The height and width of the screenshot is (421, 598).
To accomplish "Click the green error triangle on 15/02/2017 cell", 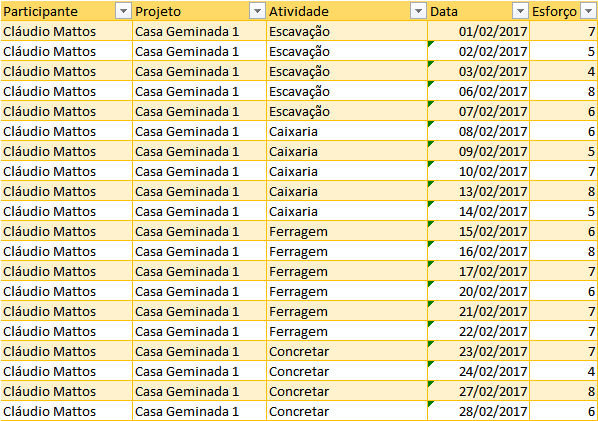I will 431,224.
